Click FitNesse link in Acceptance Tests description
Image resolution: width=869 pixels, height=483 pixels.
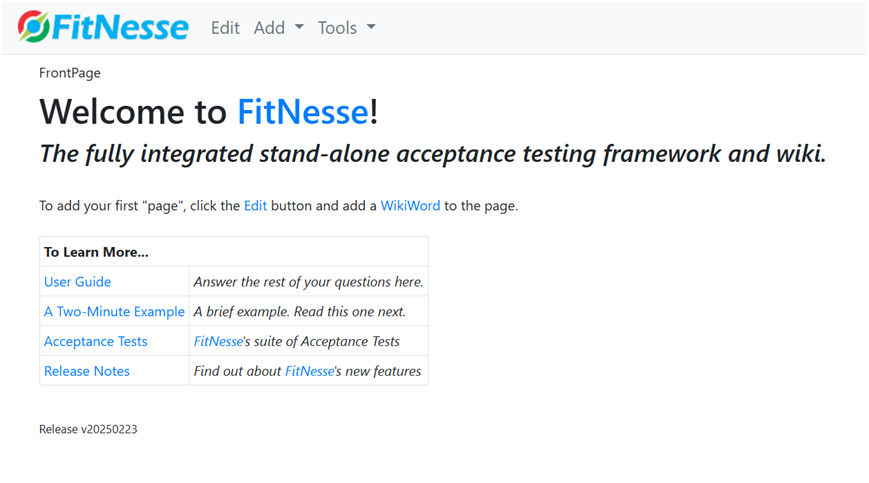[218, 342]
